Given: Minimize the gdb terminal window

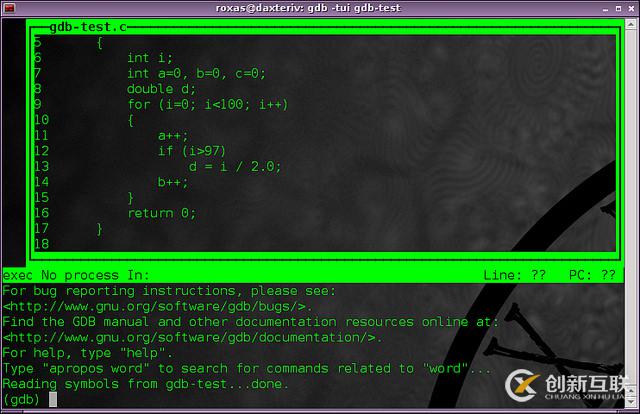Looking at the screenshot, I should [x=605, y=9].
